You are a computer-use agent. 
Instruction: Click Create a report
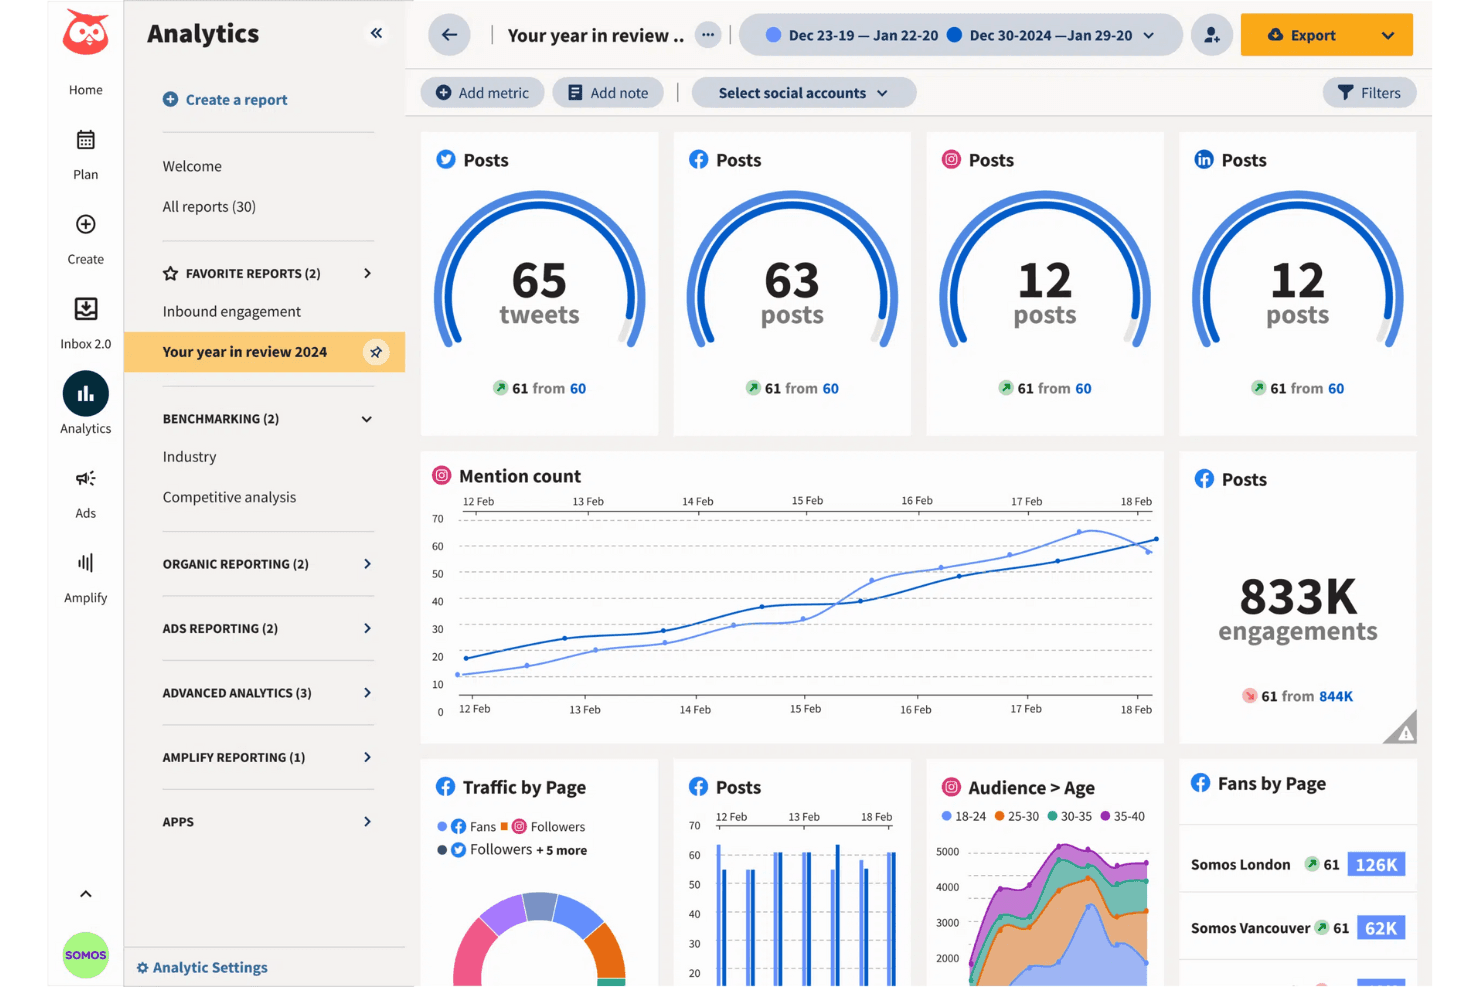pos(225,100)
